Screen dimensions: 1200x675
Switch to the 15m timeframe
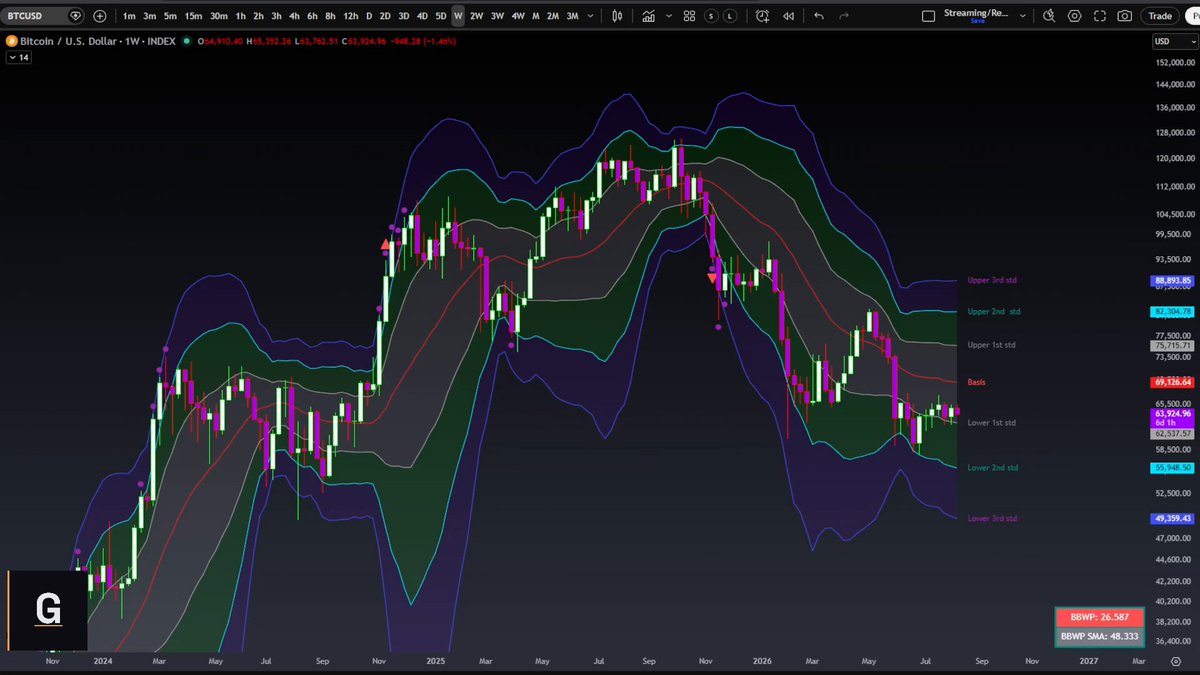(193, 16)
